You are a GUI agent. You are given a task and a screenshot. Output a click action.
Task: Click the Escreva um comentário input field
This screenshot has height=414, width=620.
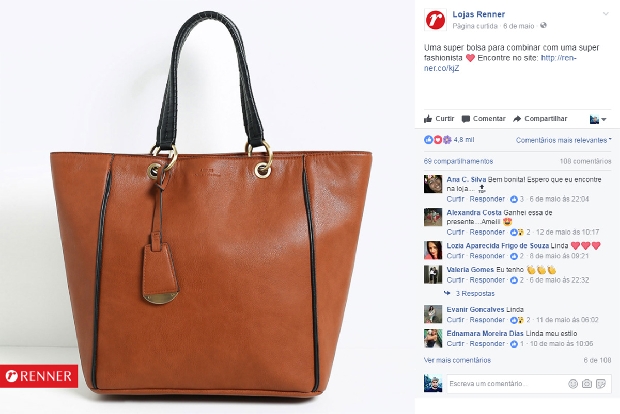click(x=507, y=384)
